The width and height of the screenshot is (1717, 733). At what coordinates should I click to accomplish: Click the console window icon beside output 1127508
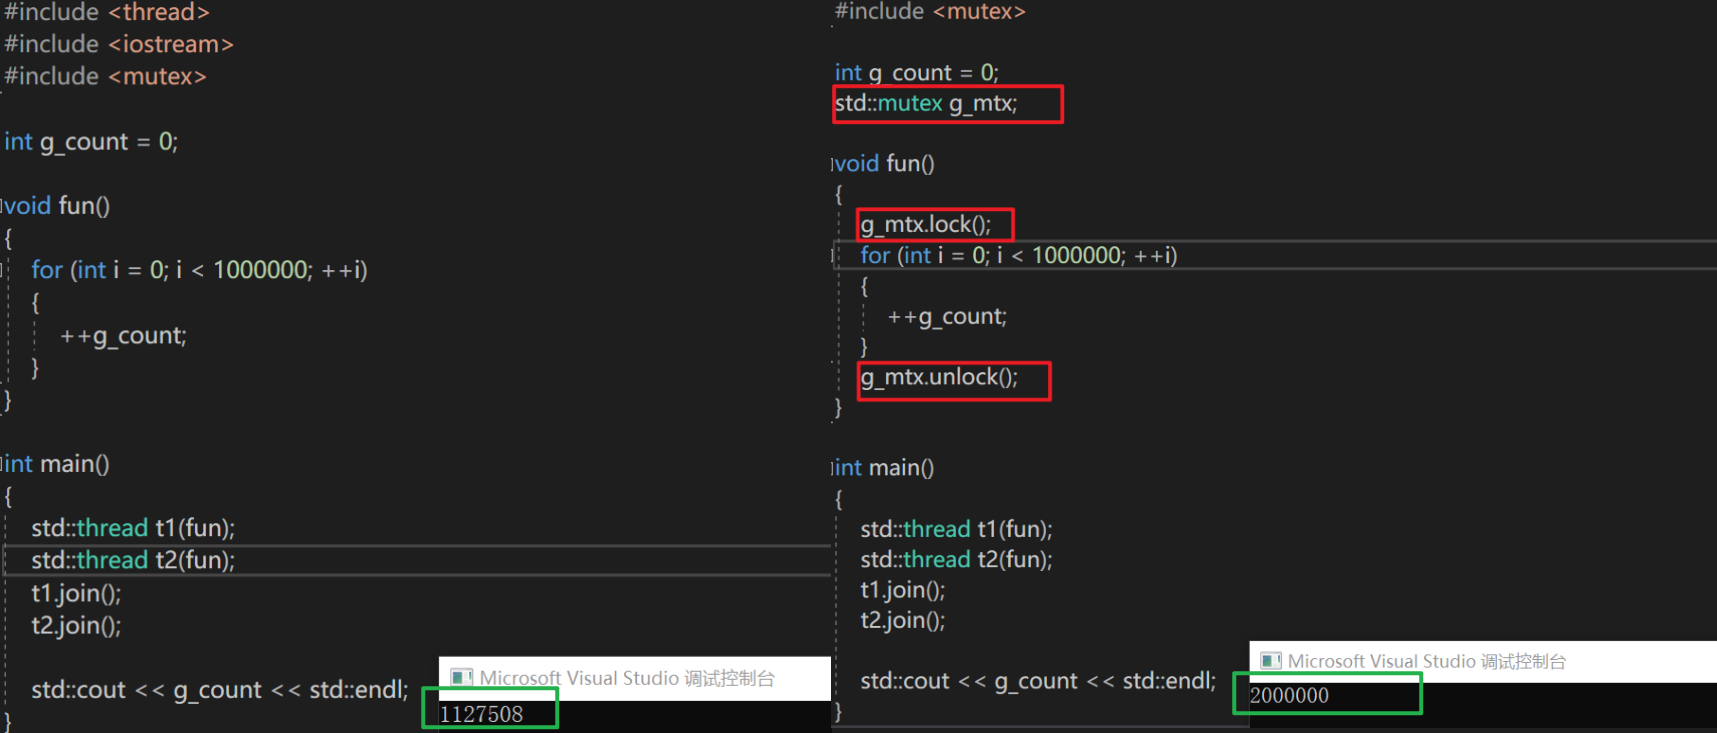[461, 678]
